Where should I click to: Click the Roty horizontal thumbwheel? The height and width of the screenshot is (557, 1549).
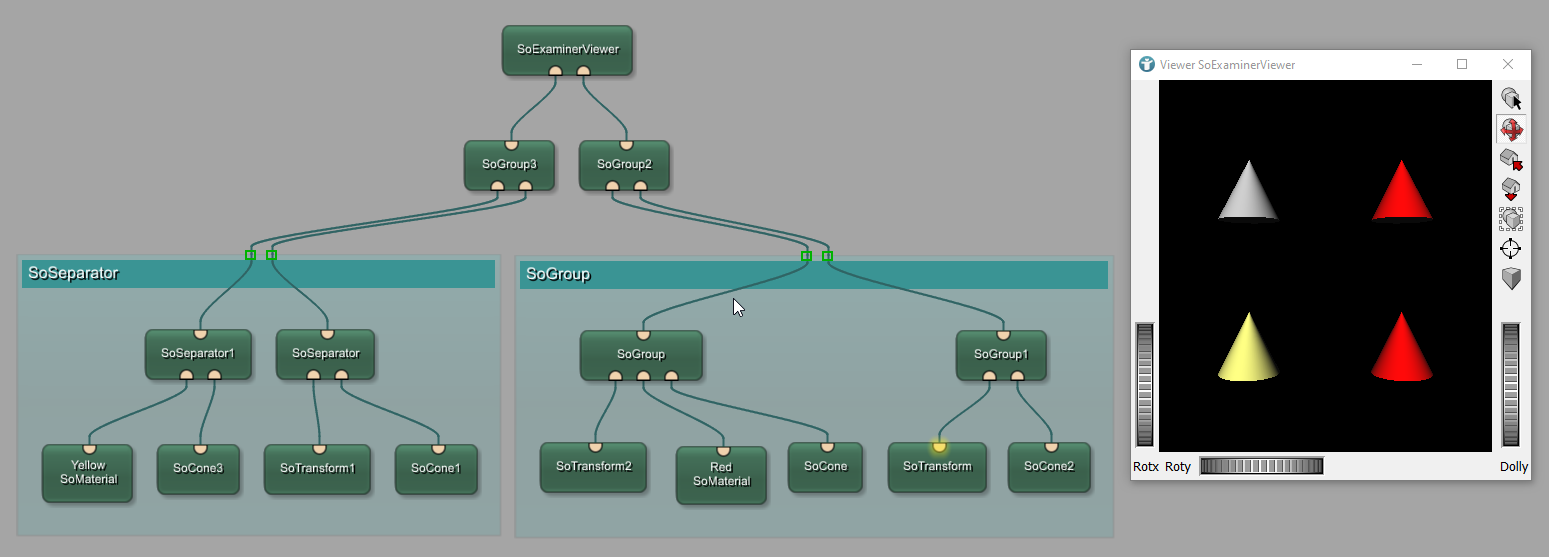[1261, 466]
